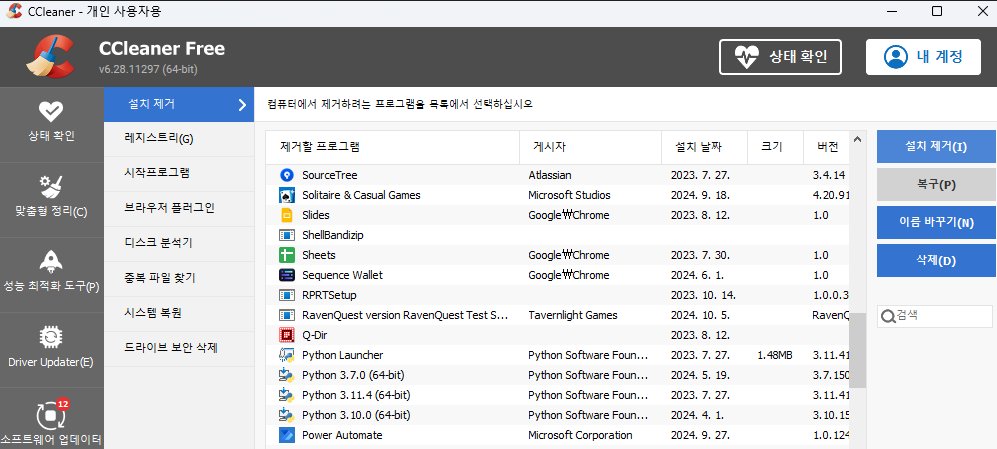
Task: Click the 삭제(D) delete button
Action: 936,261
